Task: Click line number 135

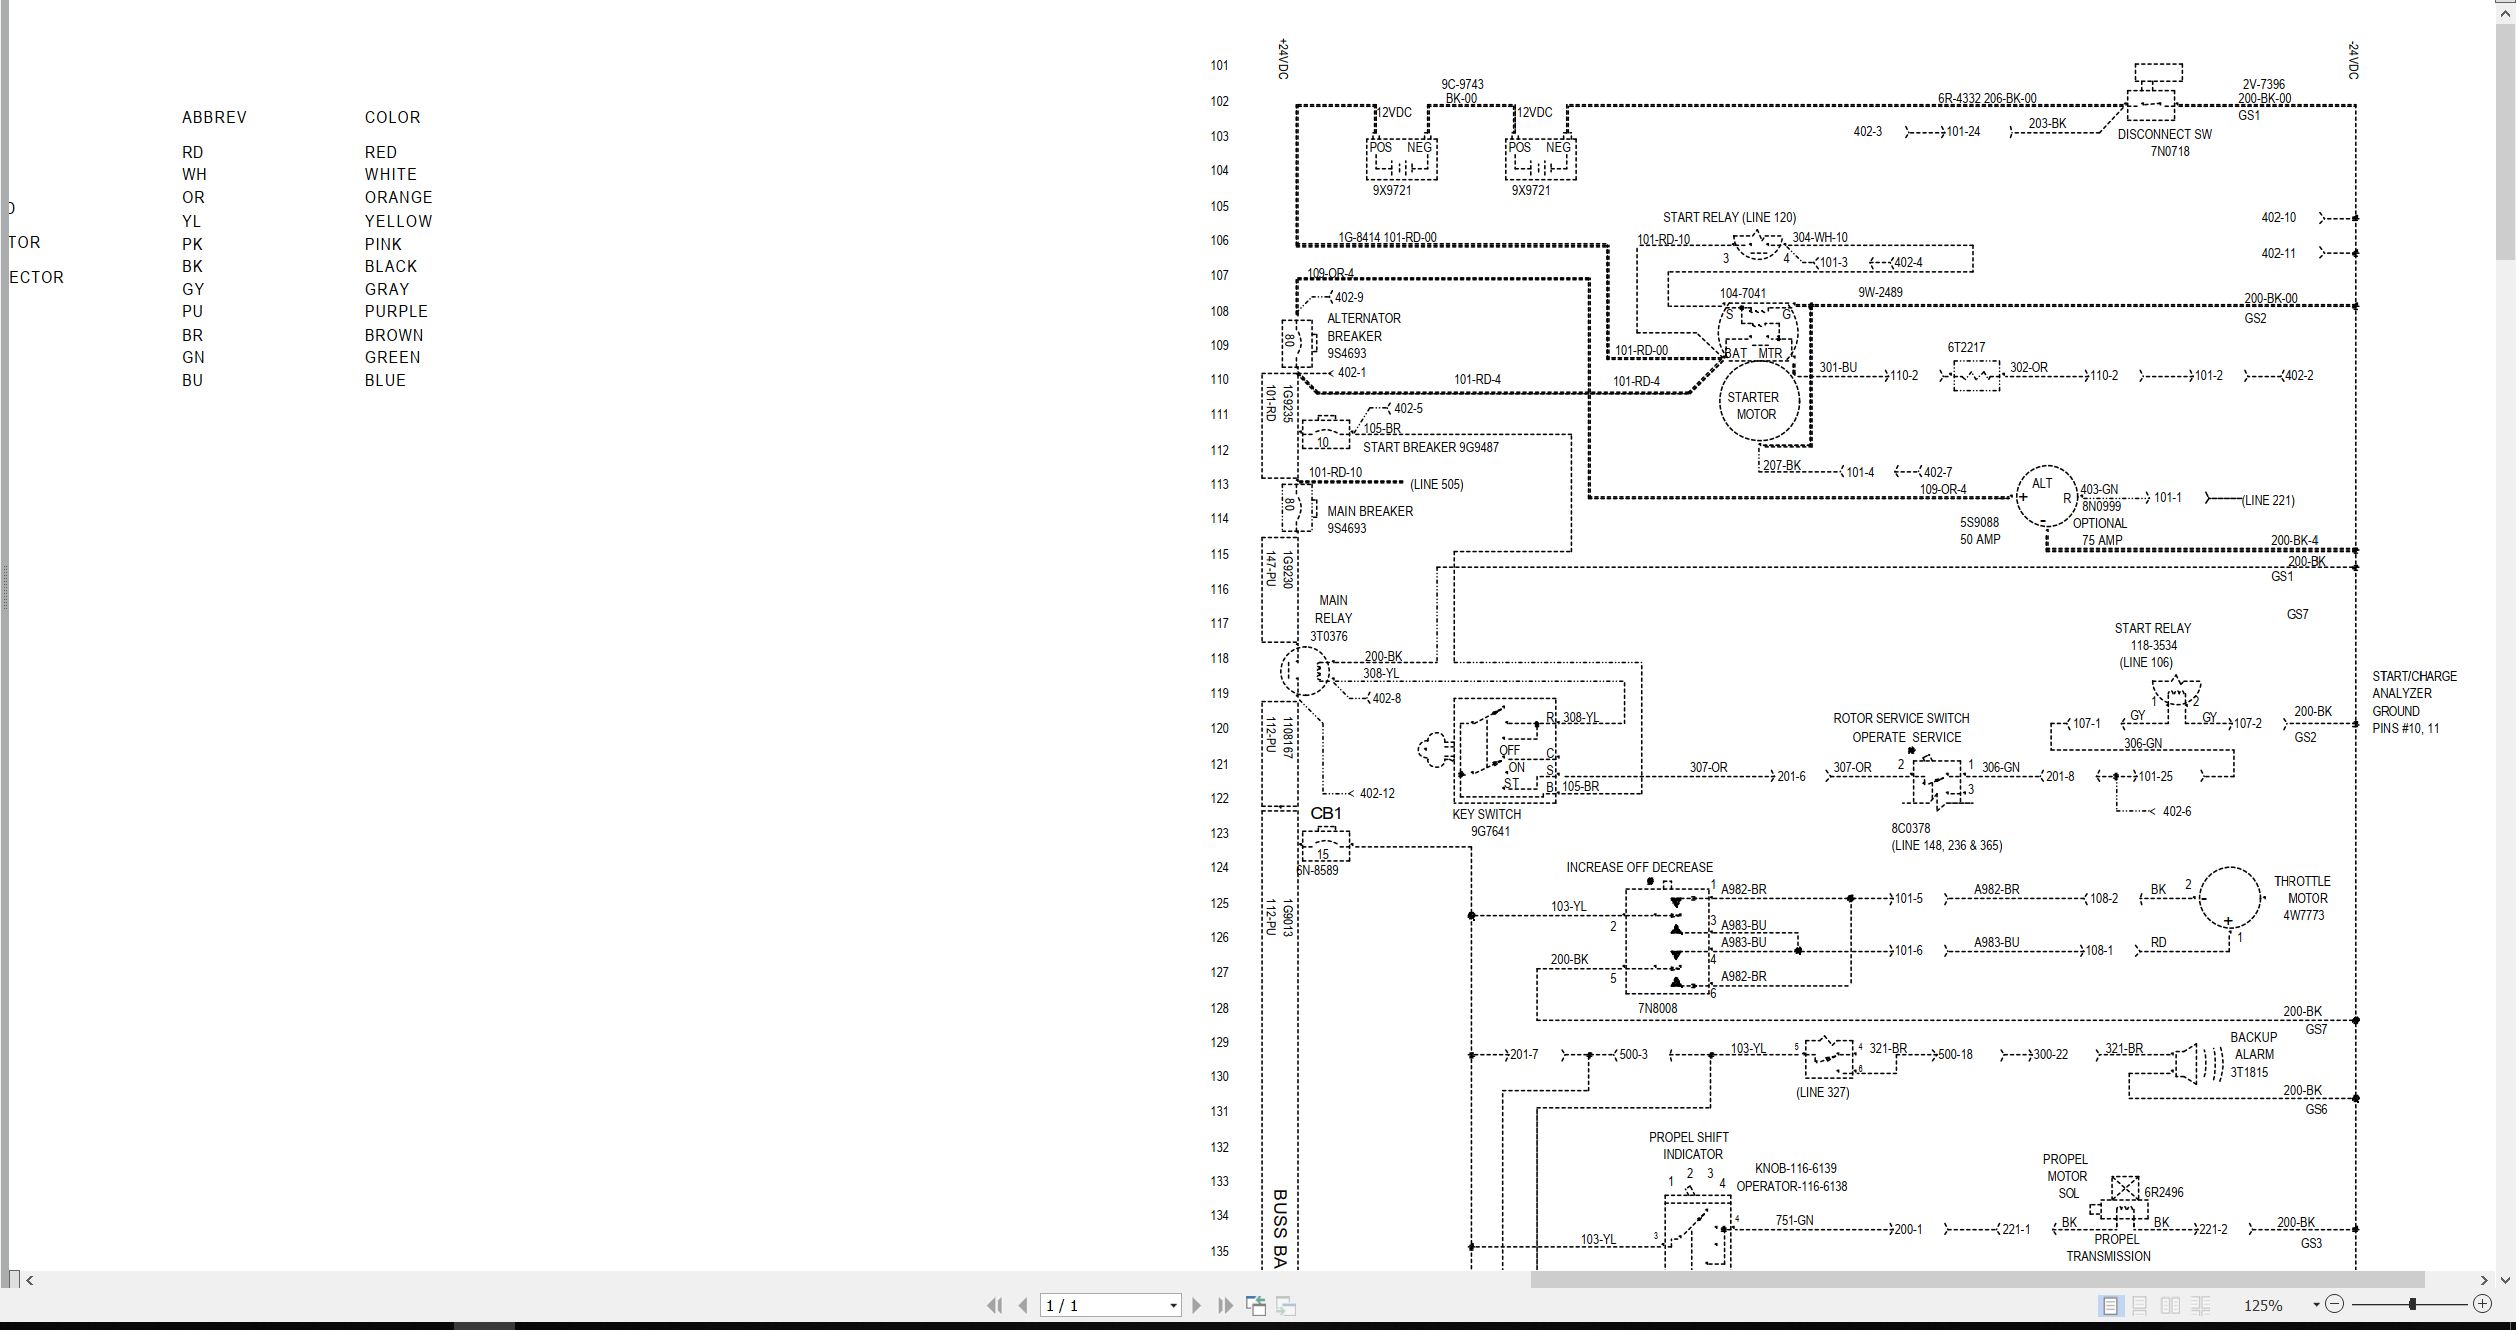Action: (x=1219, y=1251)
